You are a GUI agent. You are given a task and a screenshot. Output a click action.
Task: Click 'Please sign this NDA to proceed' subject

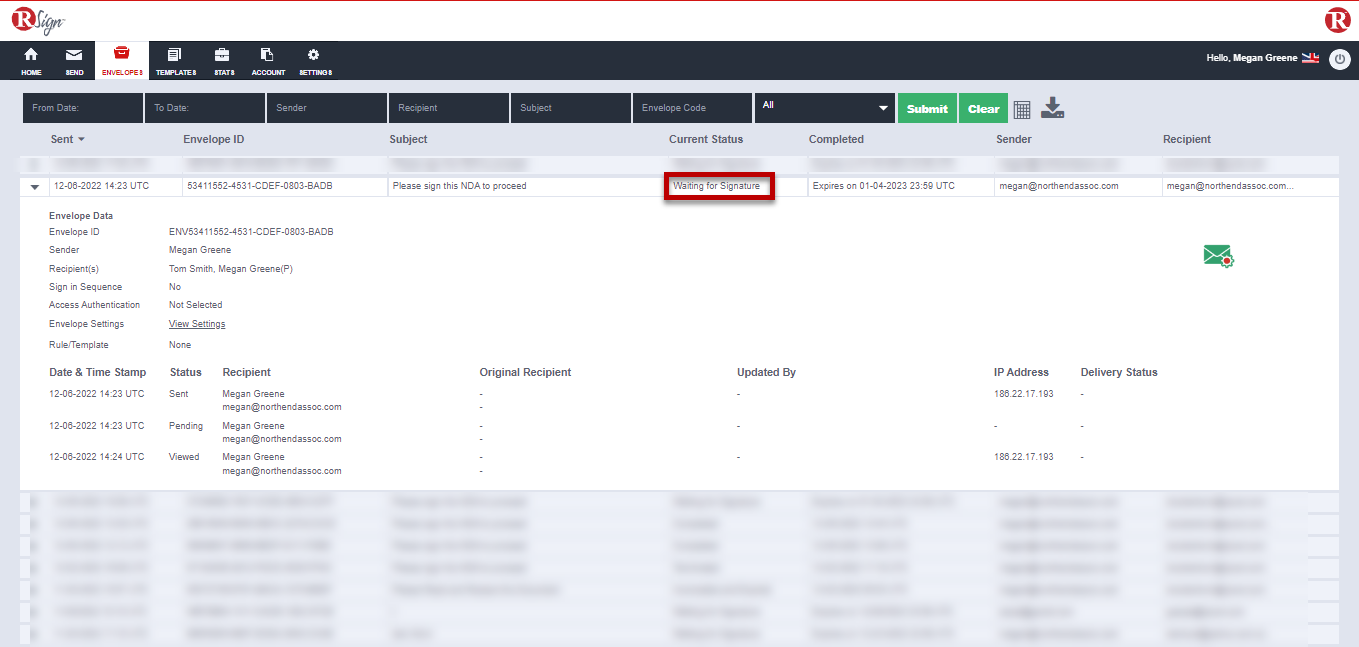[x=459, y=186]
